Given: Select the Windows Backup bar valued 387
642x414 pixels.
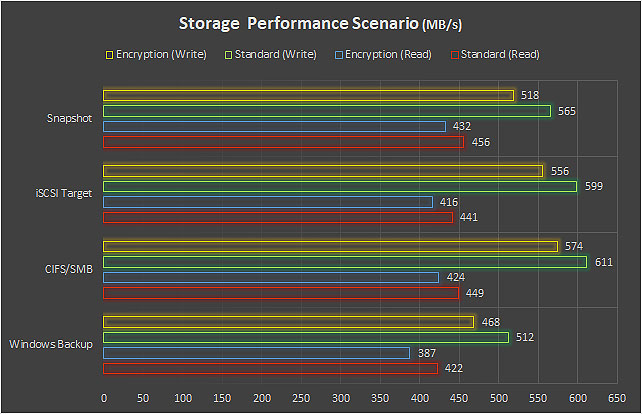Looking at the screenshot, I should [x=257, y=353].
